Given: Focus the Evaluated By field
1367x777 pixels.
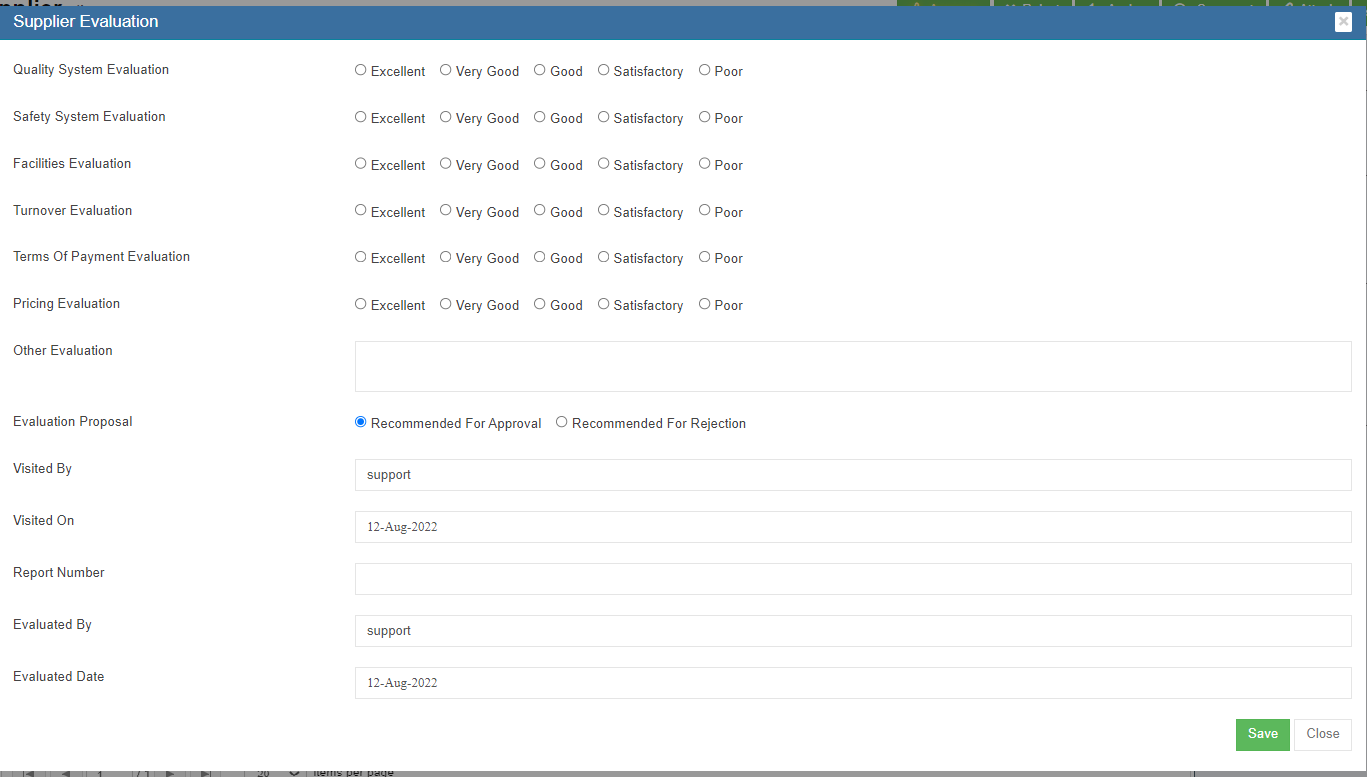Looking at the screenshot, I should [852, 631].
